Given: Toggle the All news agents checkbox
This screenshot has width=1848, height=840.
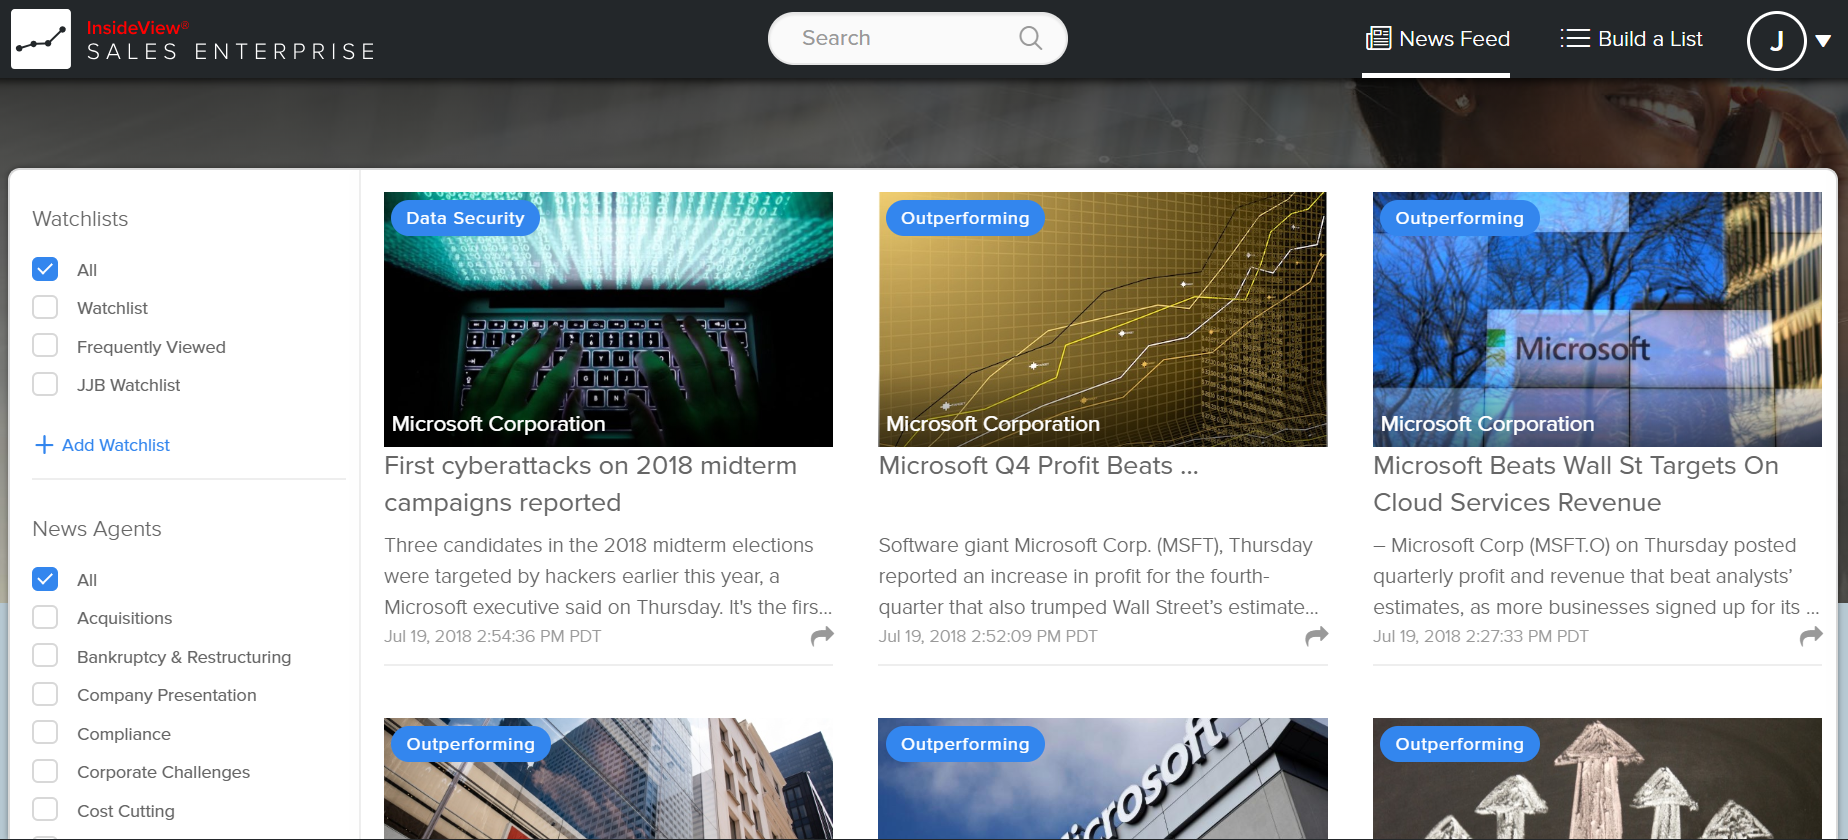Looking at the screenshot, I should [45, 579].
